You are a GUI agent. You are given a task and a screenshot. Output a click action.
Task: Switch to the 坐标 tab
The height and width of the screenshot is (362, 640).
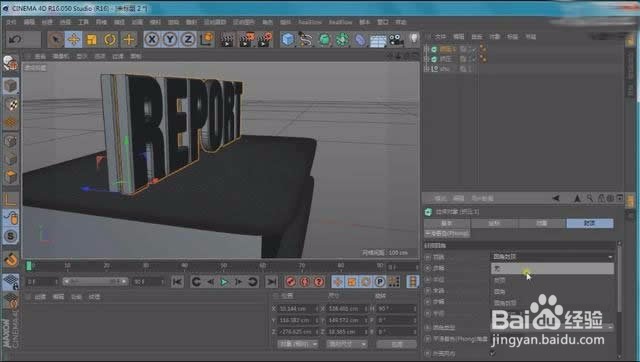494,223
